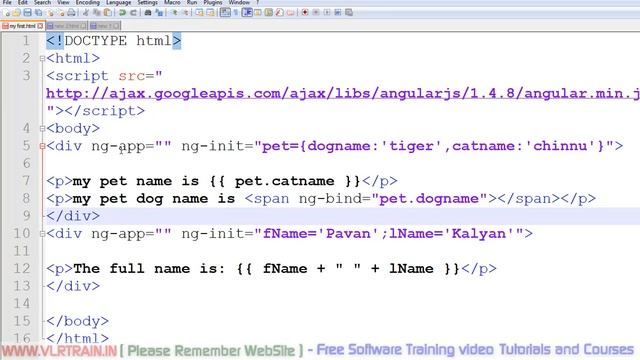The width and height of the screenshot is (640, 360).
Task: Click the Zoom Out icon
Action: tap(185, 13)
